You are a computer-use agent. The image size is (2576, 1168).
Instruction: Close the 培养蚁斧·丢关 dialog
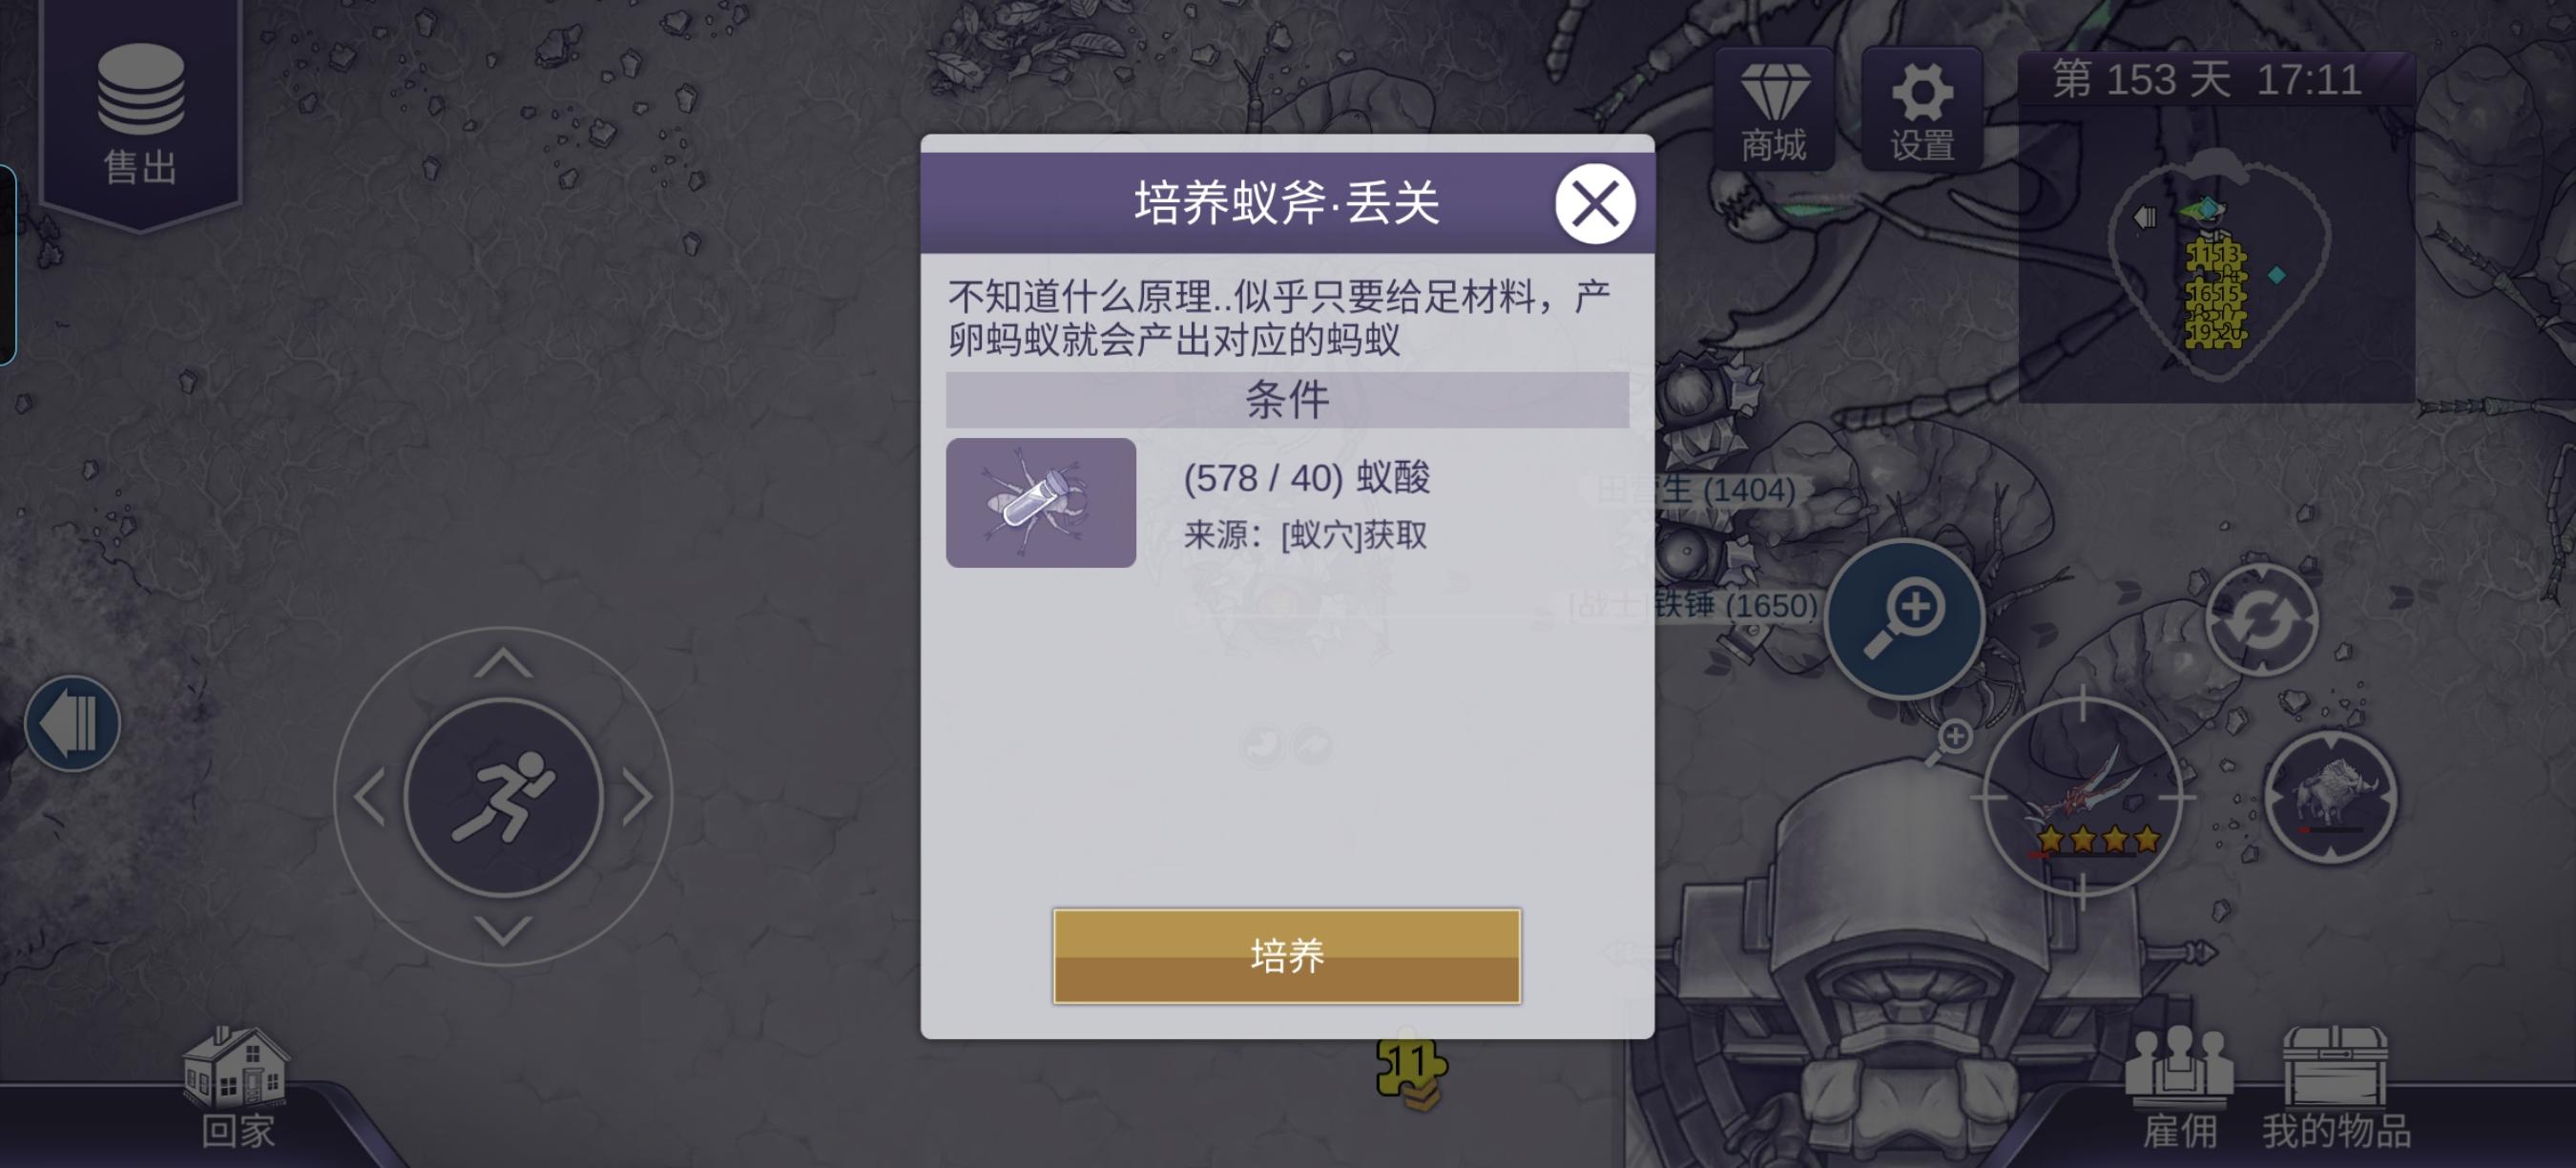point(1595,204)
